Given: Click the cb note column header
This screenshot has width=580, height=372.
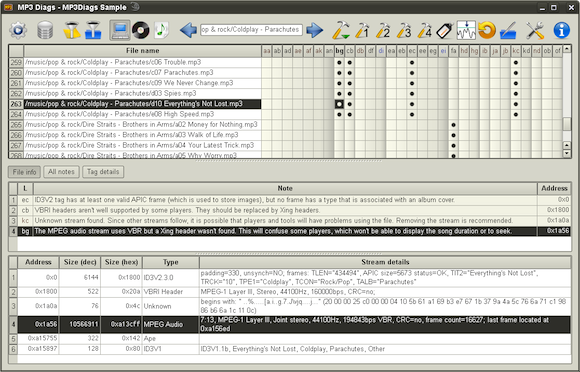Looking at the screenshot, I should [x=350, y=51].
